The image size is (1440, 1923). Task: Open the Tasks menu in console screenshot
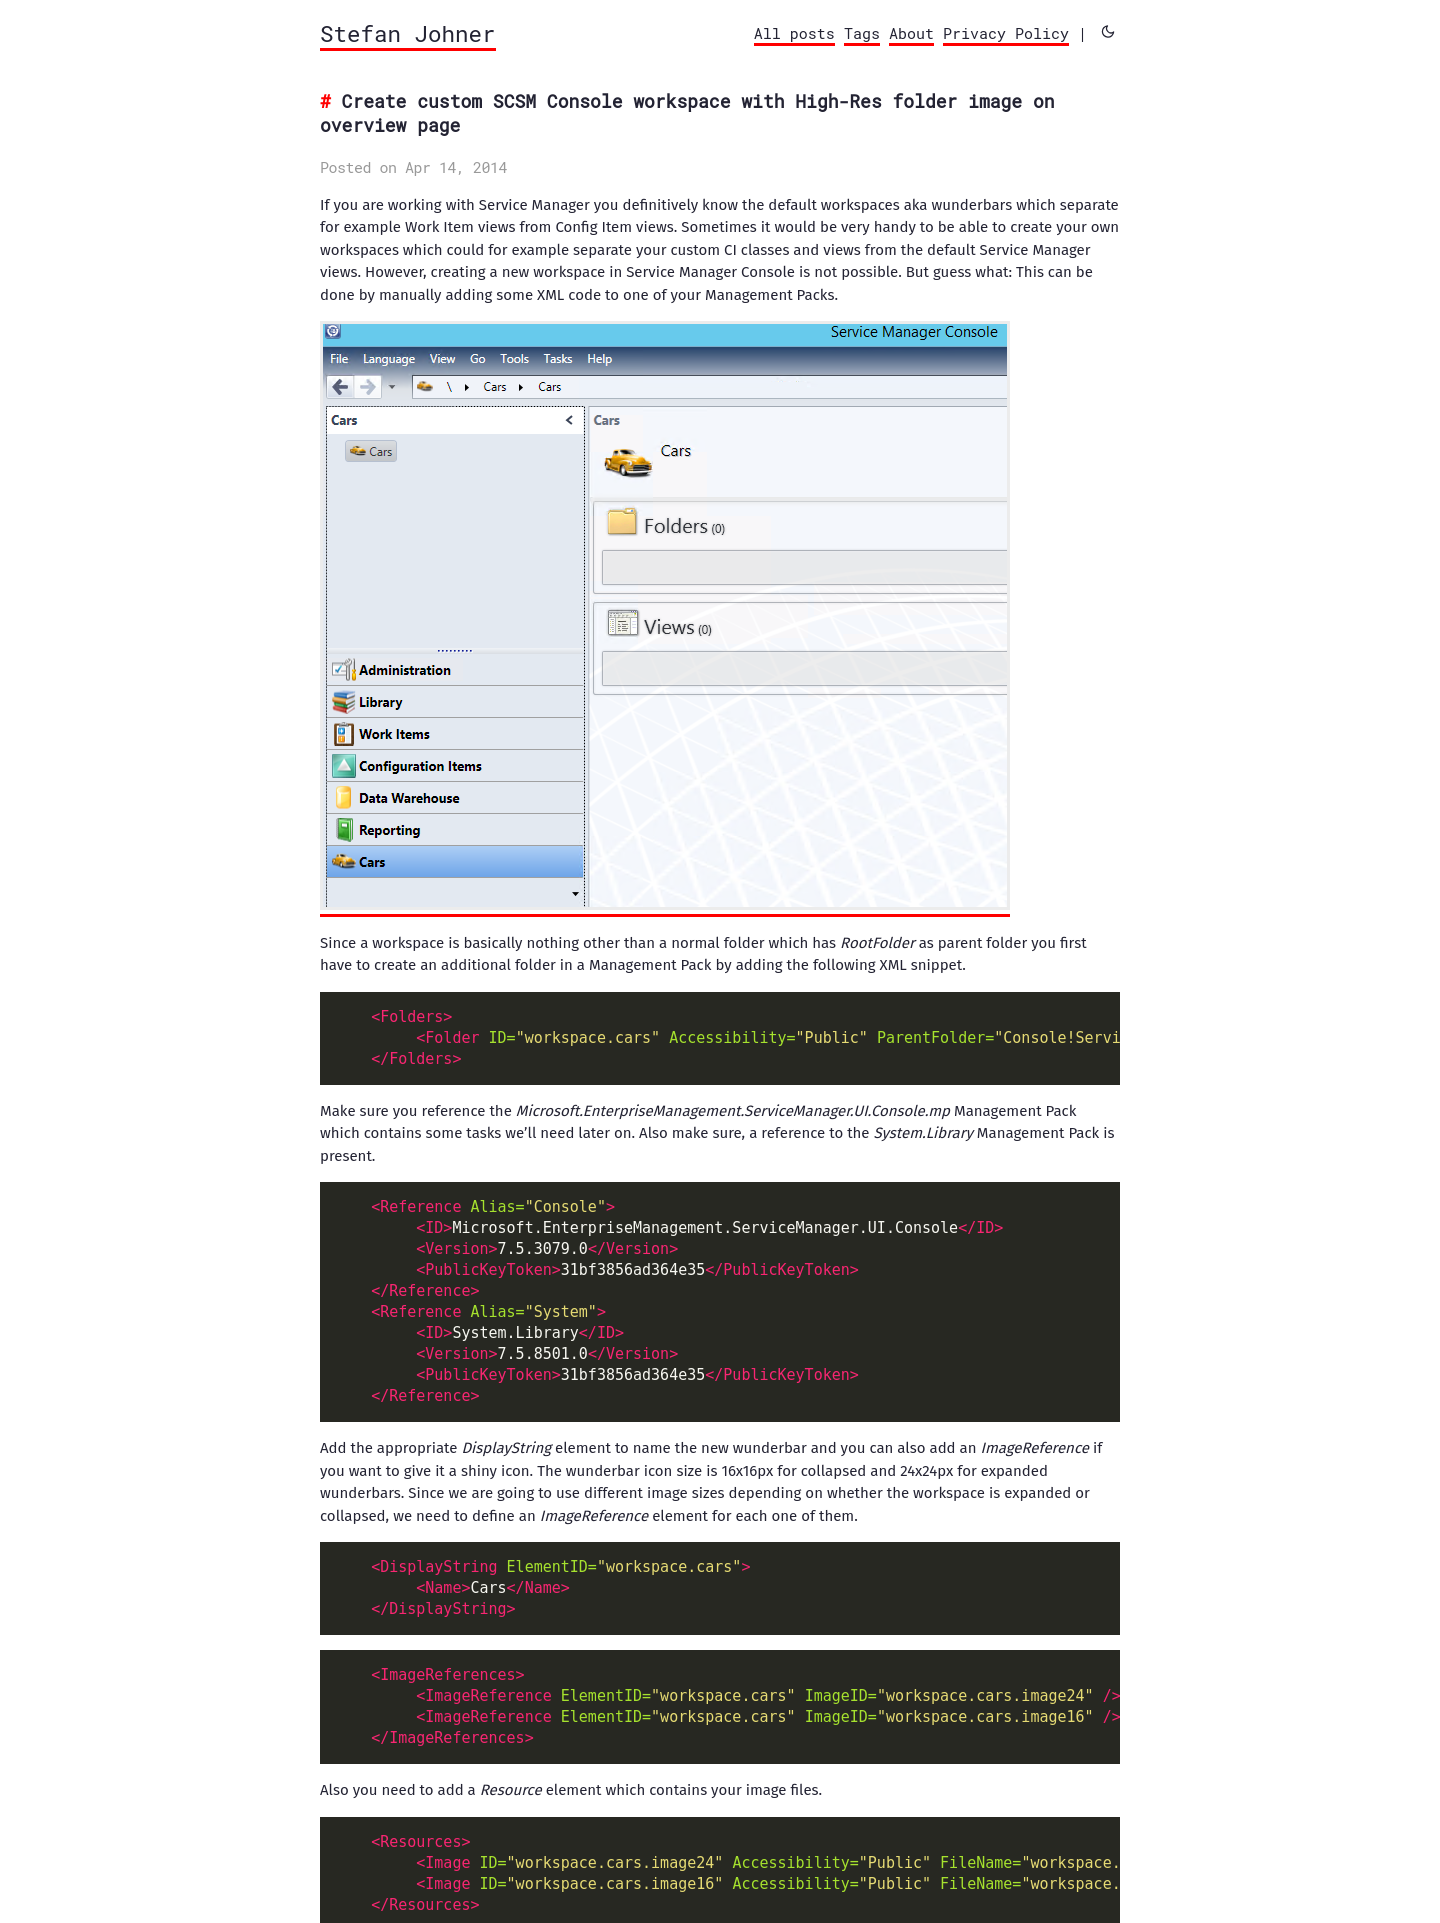(x=558, y=359)
